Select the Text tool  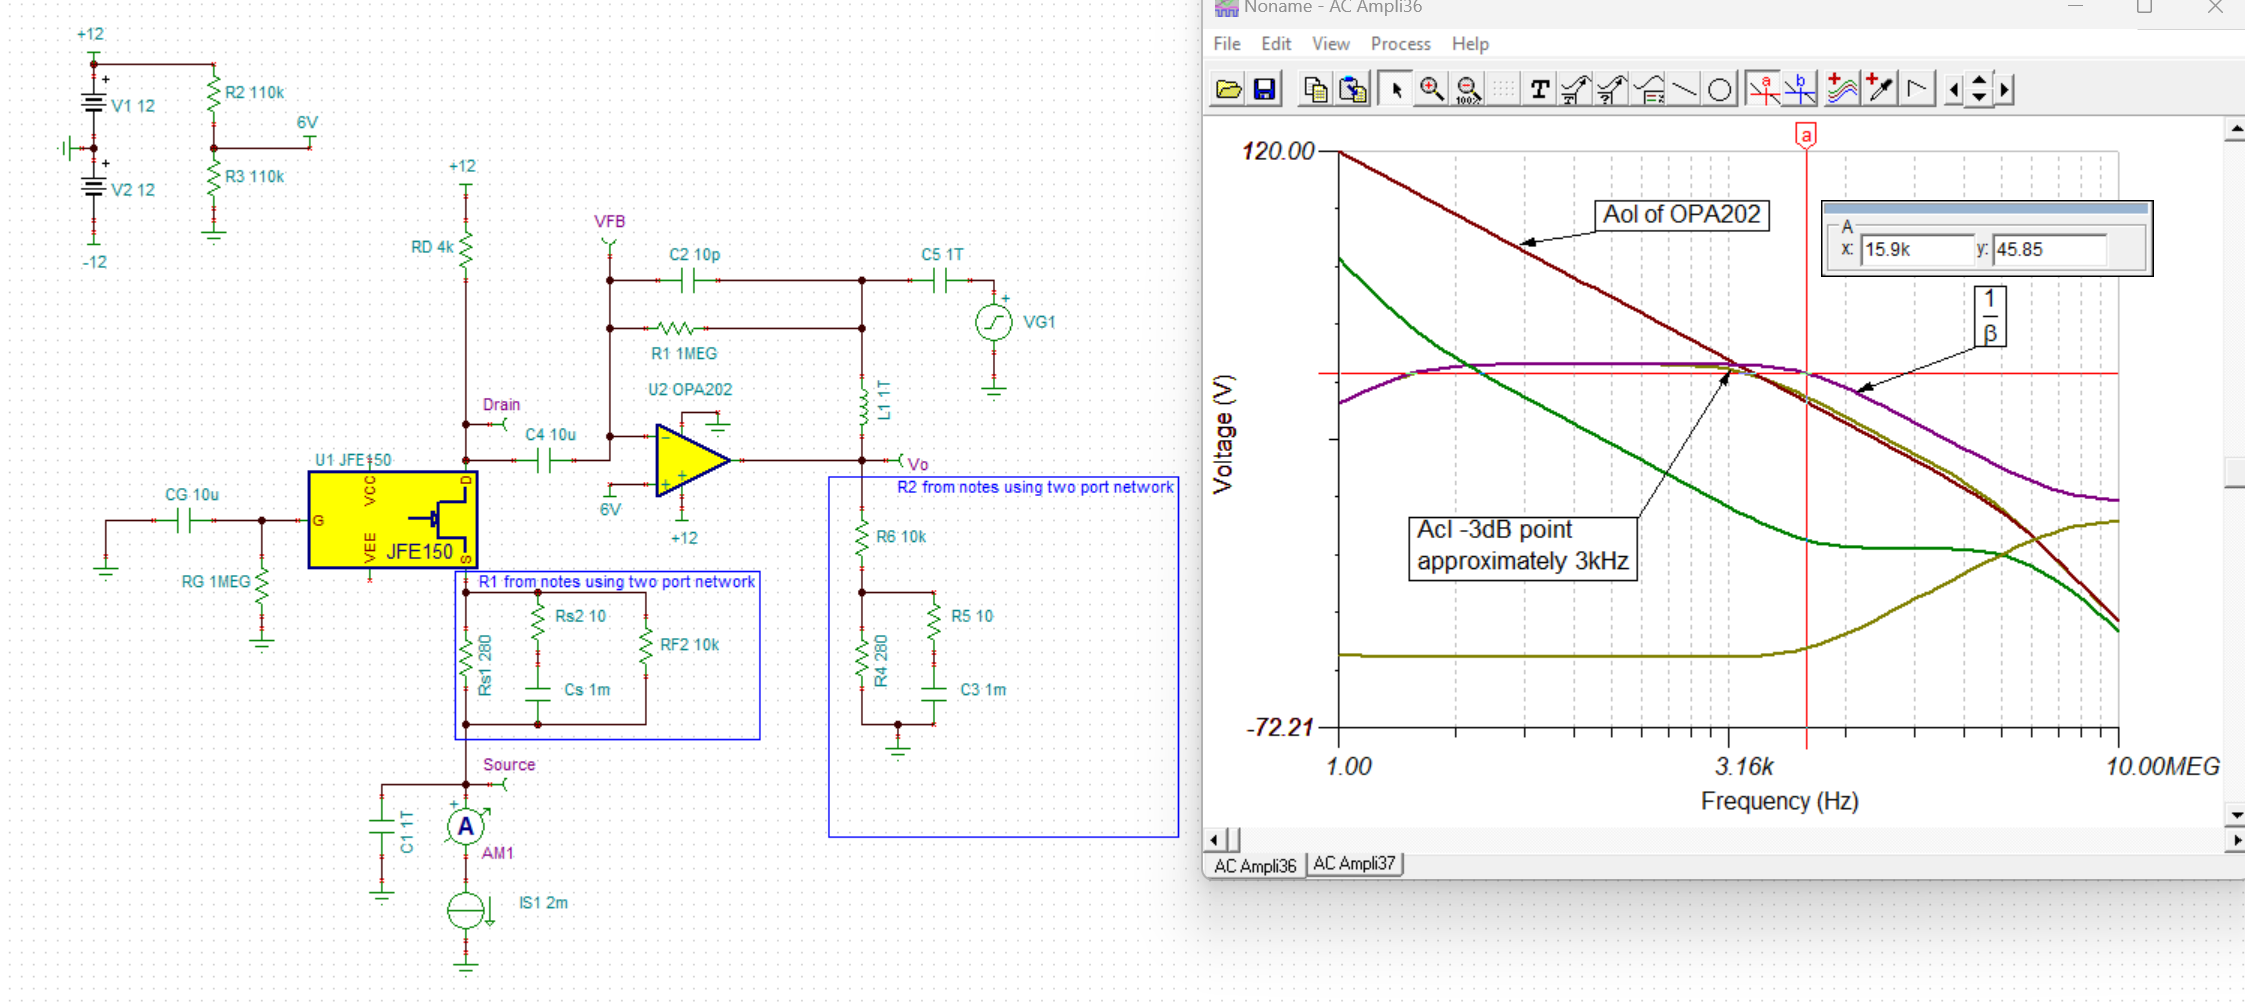coord(1540,90)
